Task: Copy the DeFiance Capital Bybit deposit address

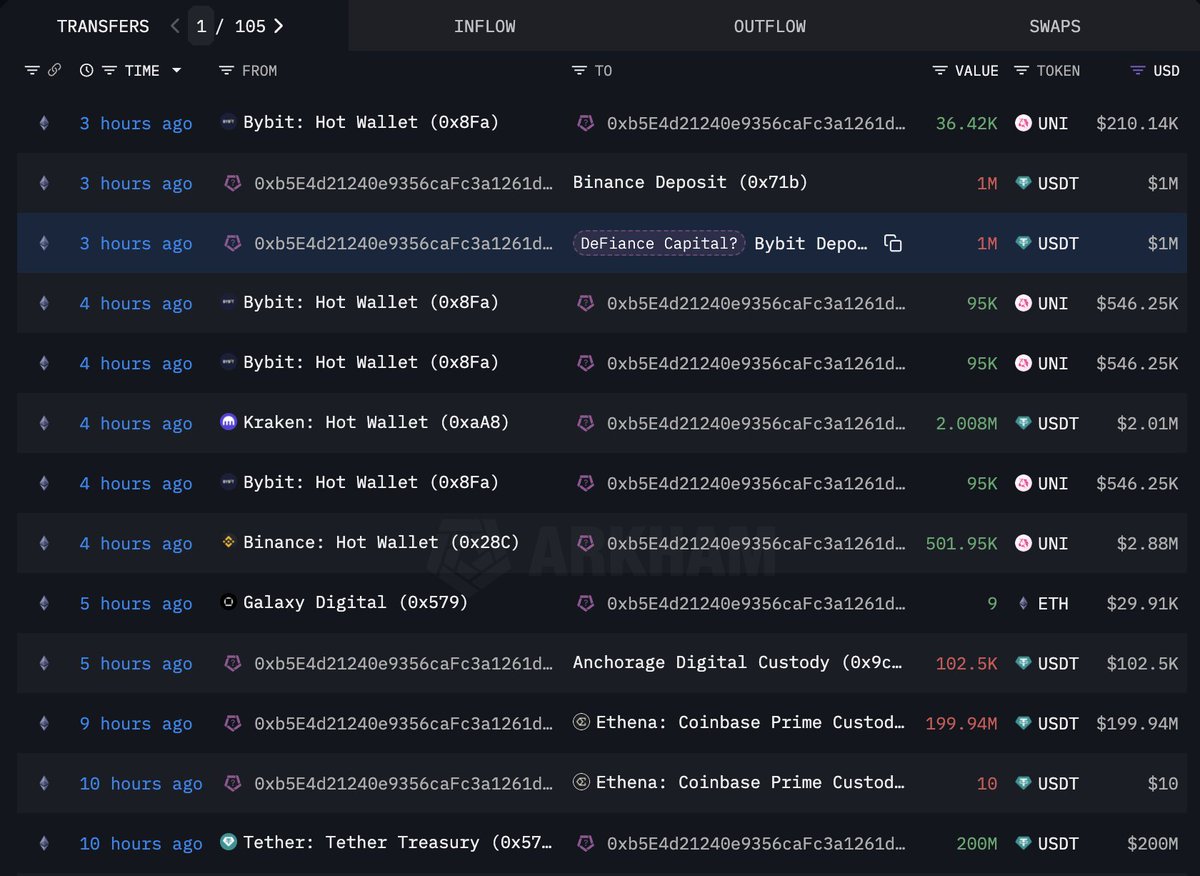Action: [893, 244]
